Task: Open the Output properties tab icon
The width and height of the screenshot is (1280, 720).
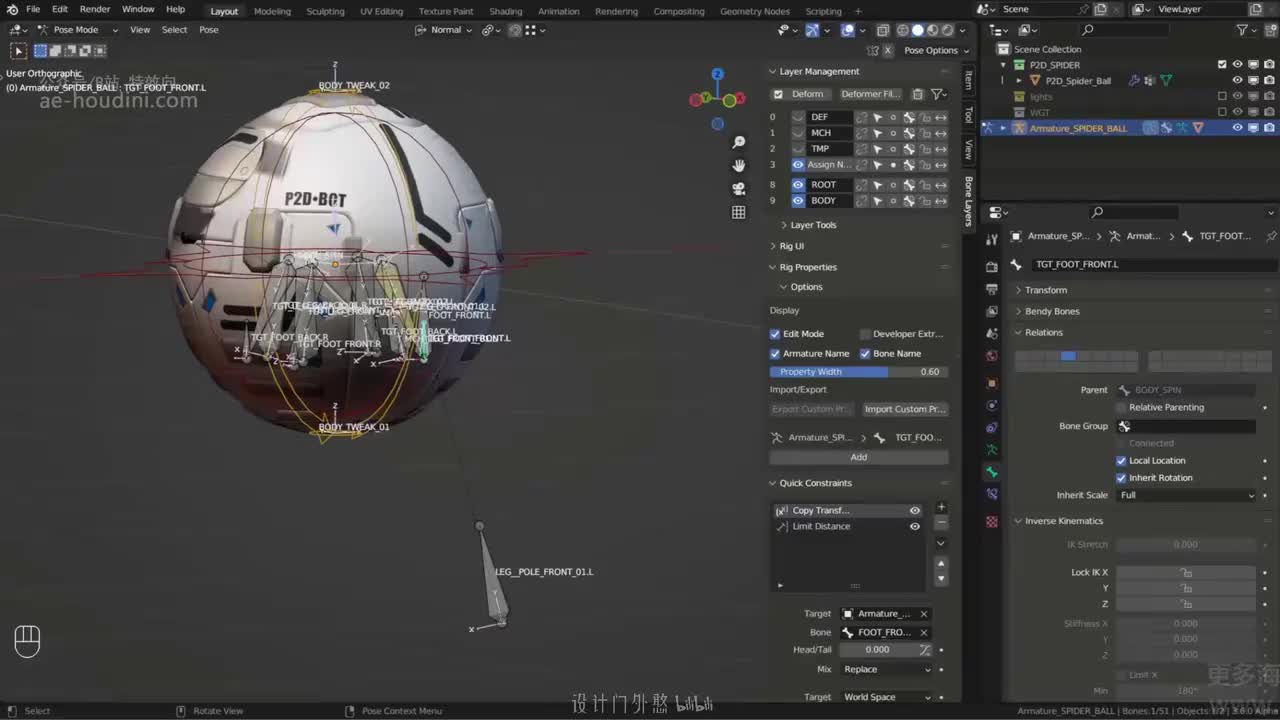Action: pyautogui.click(x=992, y=289)
